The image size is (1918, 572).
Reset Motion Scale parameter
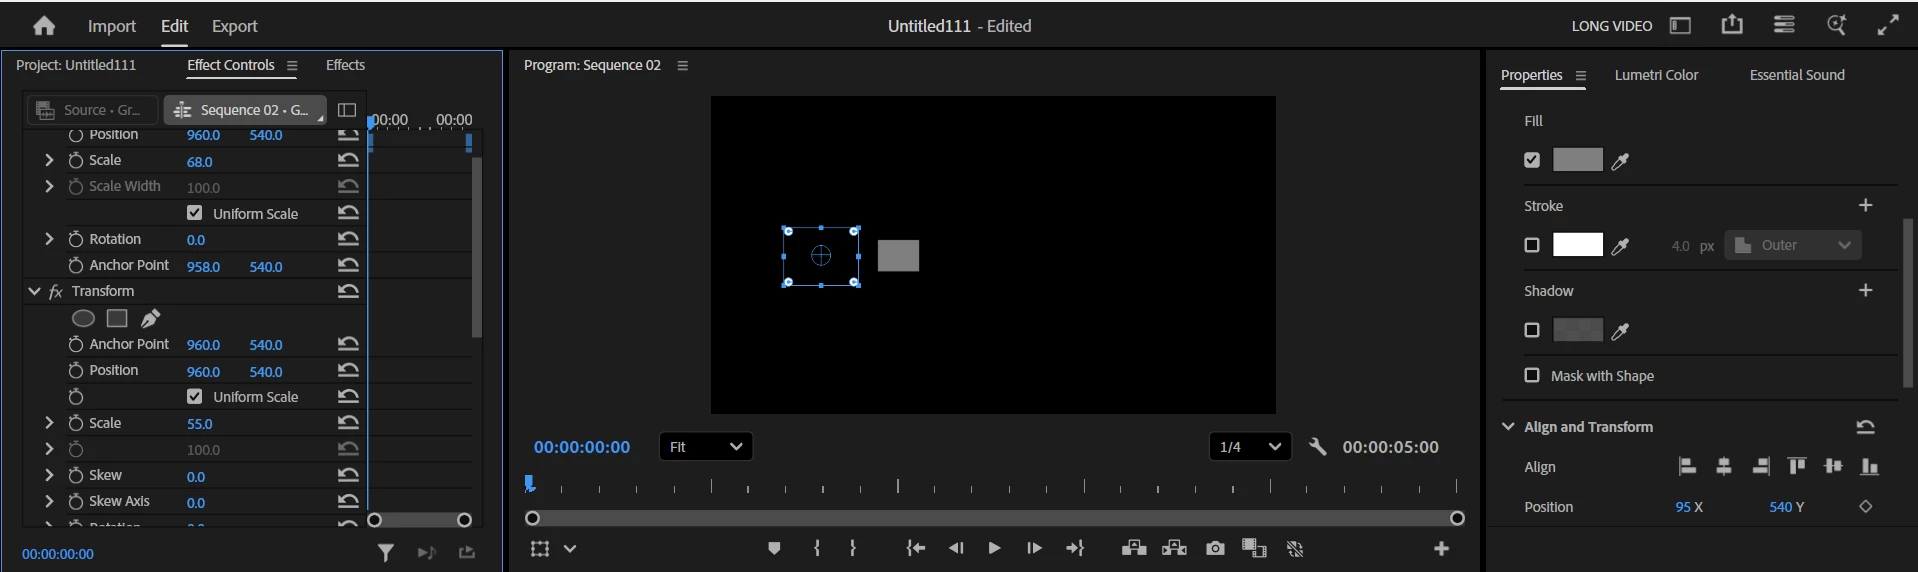click(348, 160)
